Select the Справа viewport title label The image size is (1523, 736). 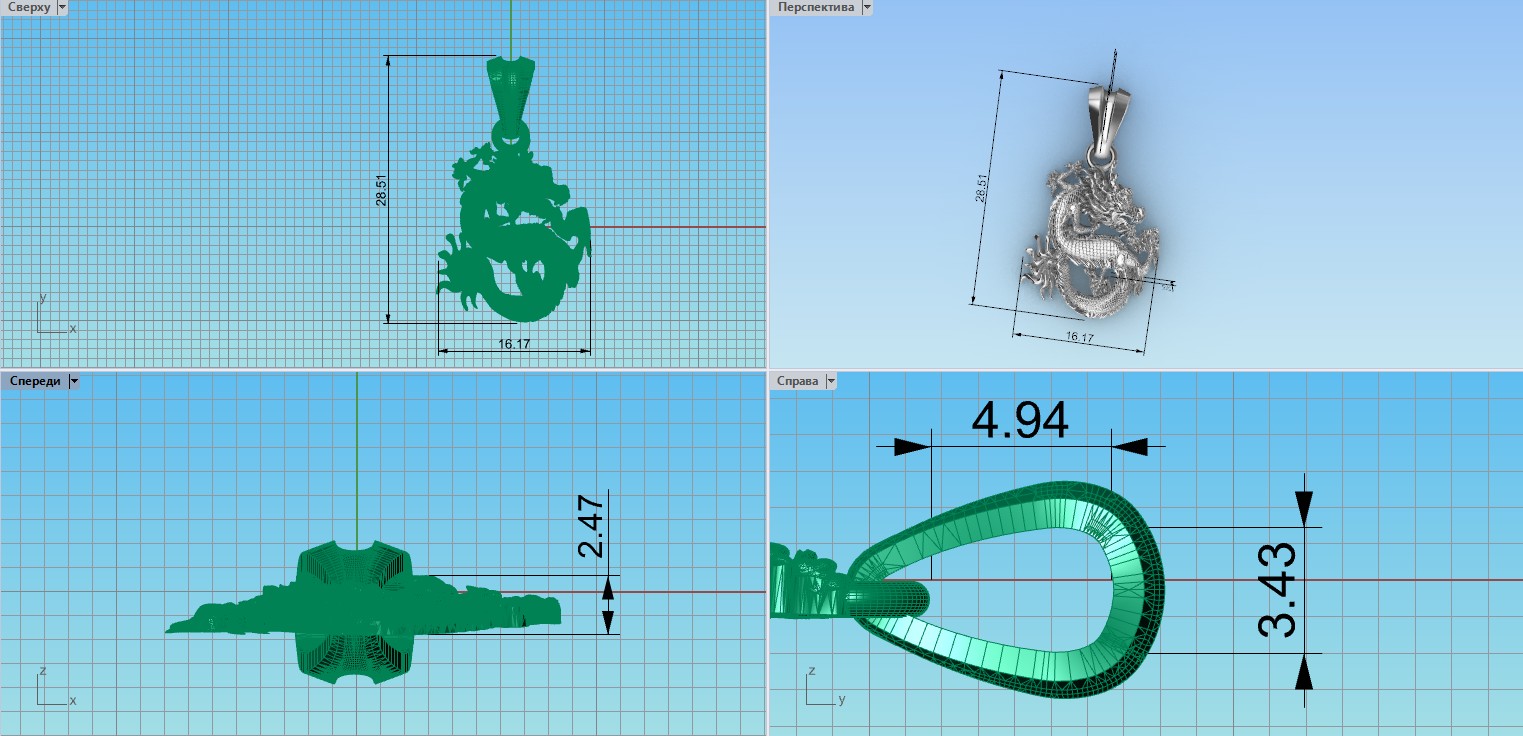coord(797,381)
